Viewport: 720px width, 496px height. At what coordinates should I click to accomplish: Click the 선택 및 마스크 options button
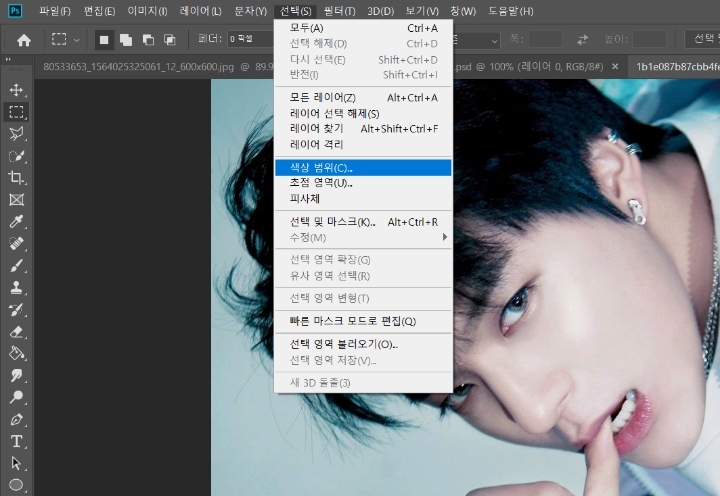(x=702, y=39)
